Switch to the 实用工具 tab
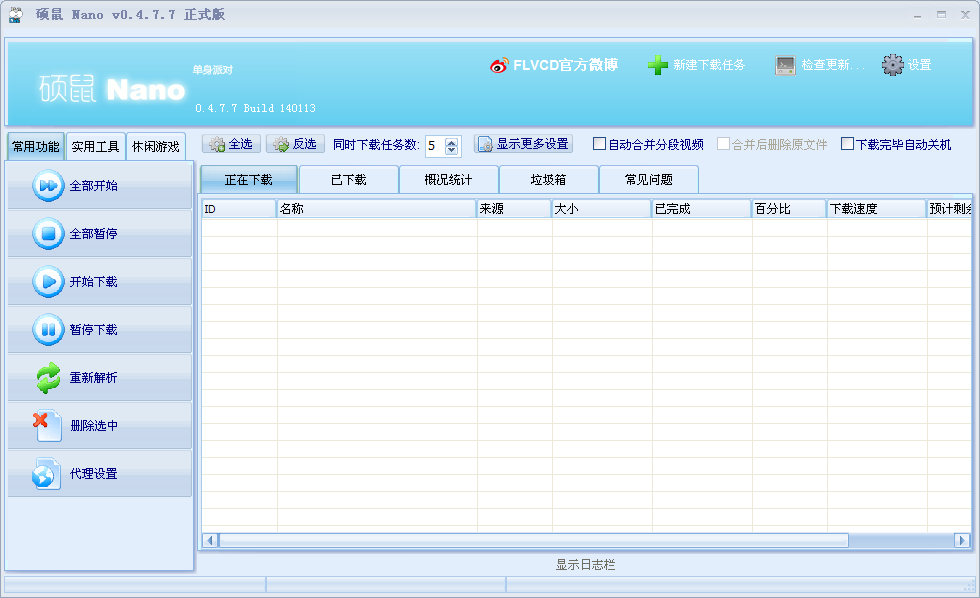Viewport: 980px width, 598px height. (x=96, y=147)
